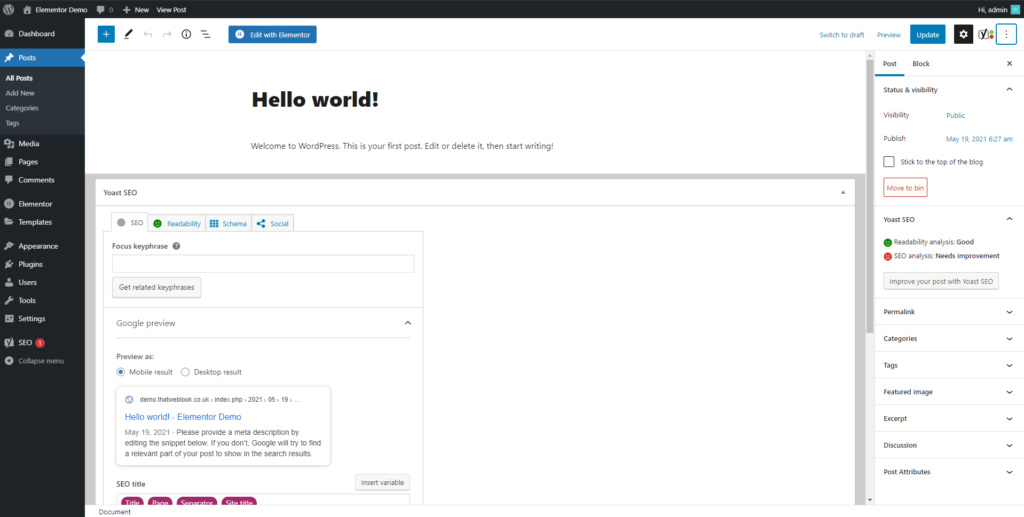Open the post Details info icon

point(186,34)
